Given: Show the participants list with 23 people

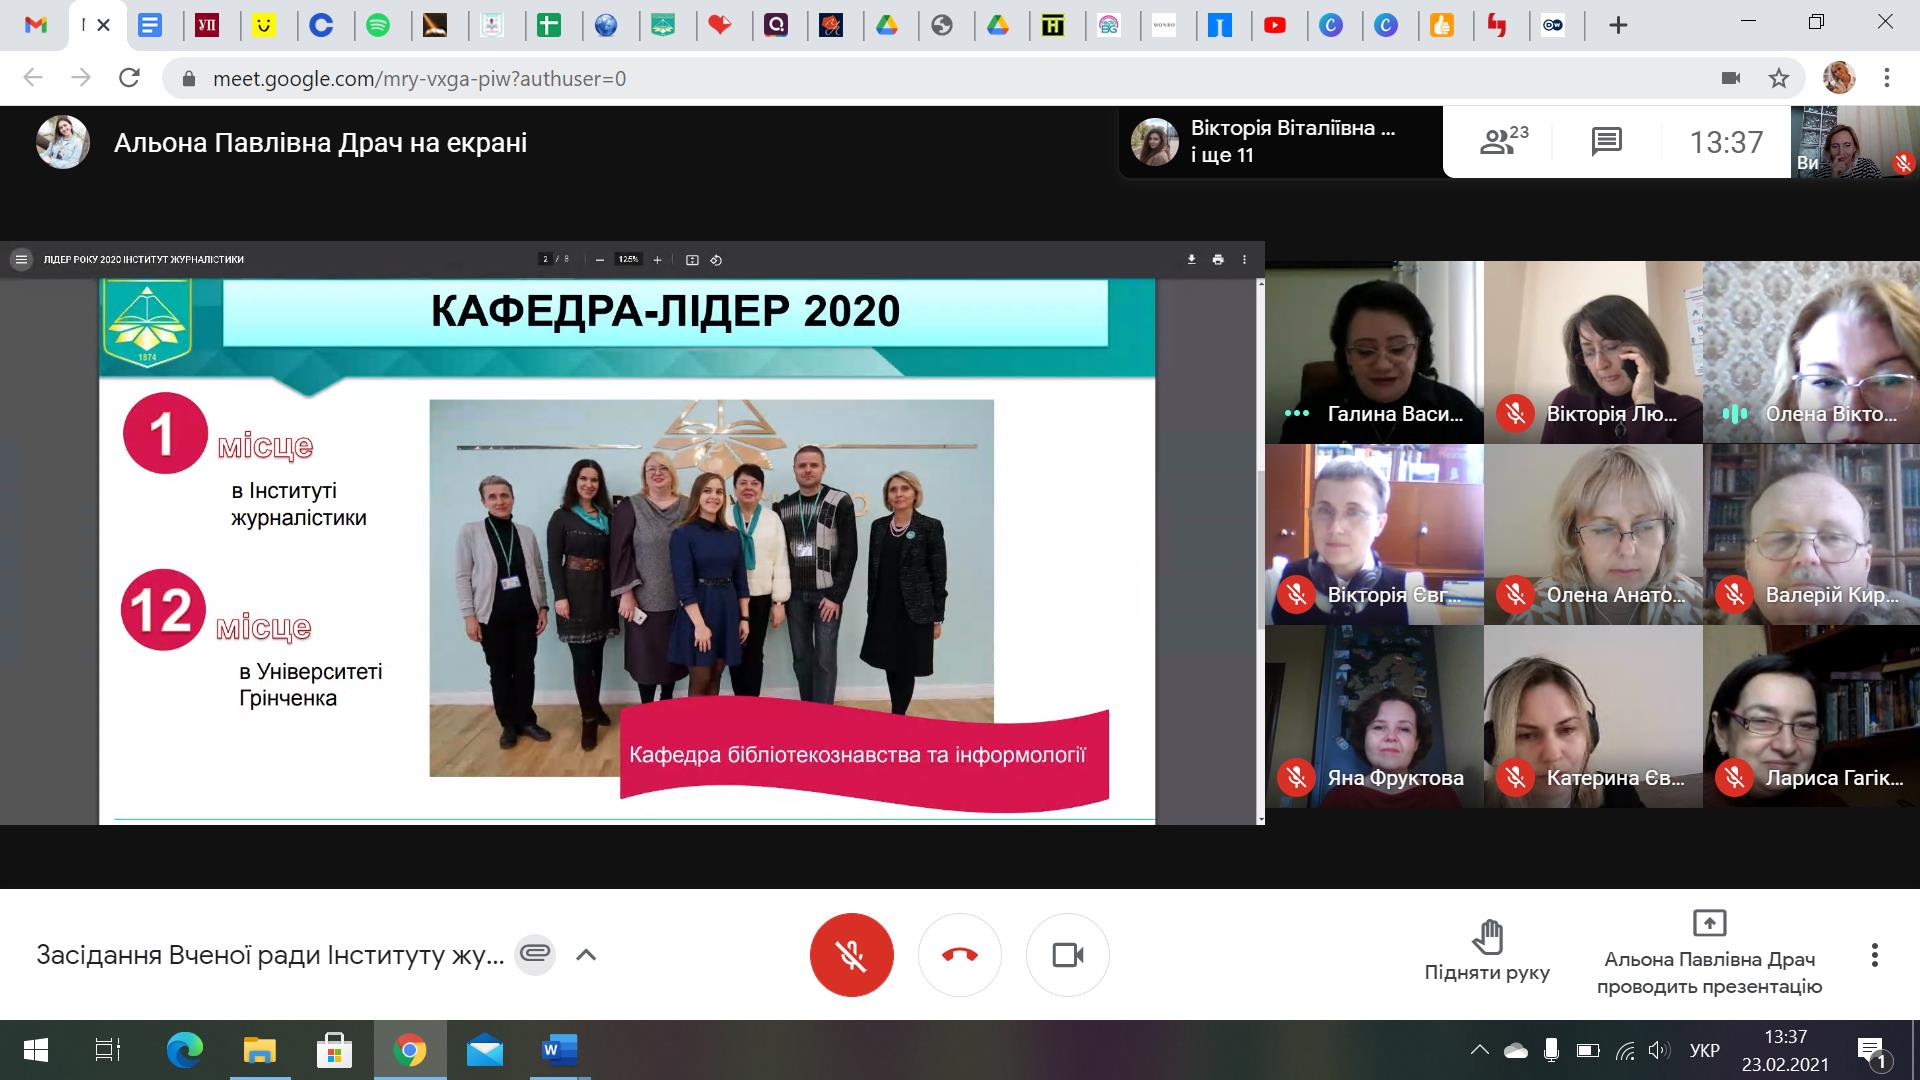Looking at the screenshot, I should pyautogui.click(x=1503, y=142).
